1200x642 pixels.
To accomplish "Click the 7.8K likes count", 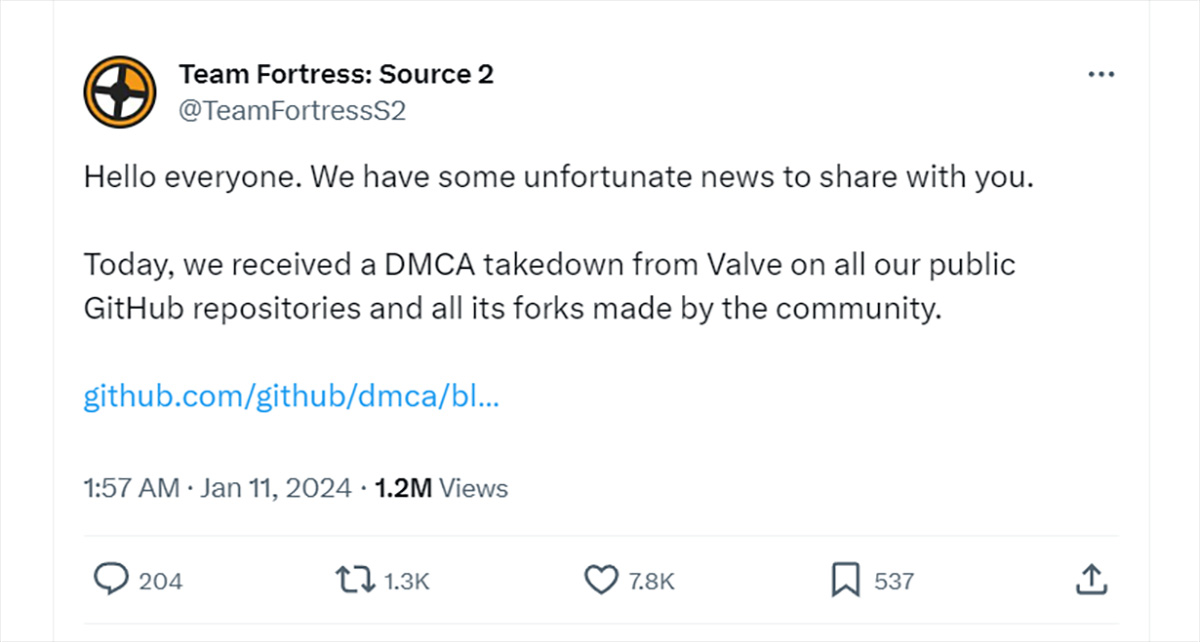I will pos(653,580).
